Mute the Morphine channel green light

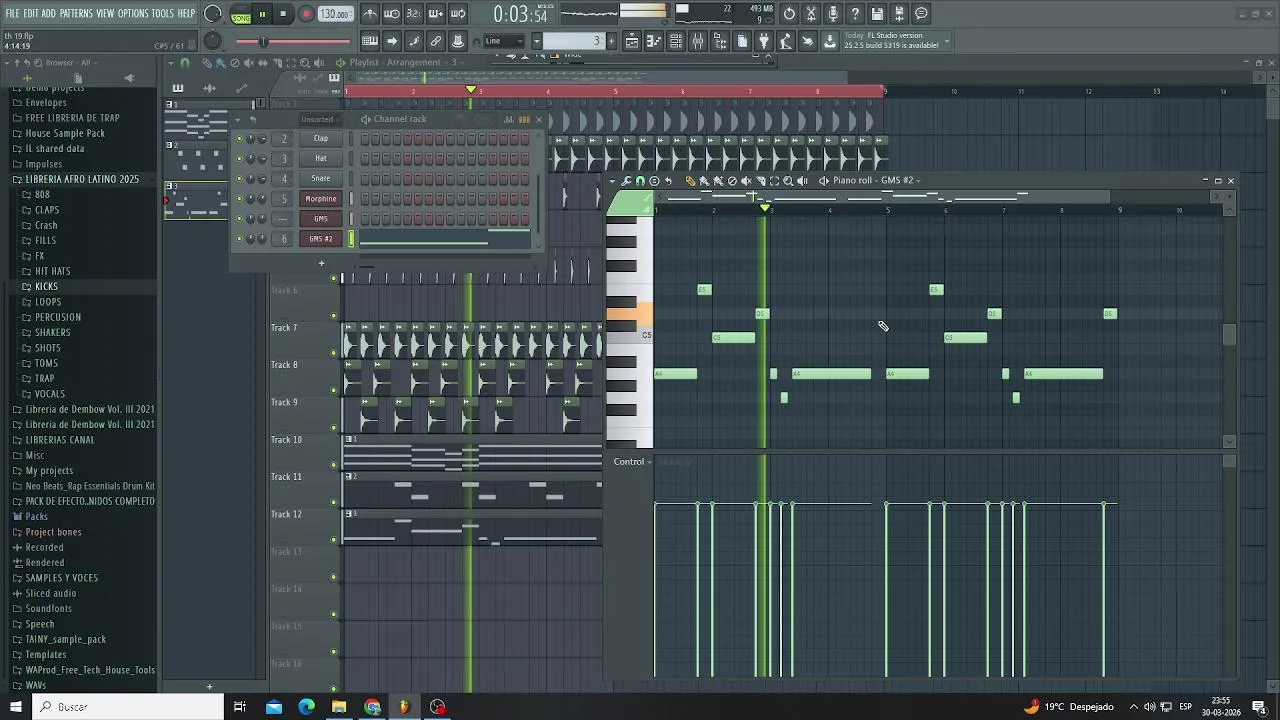(x=239, y=199)
